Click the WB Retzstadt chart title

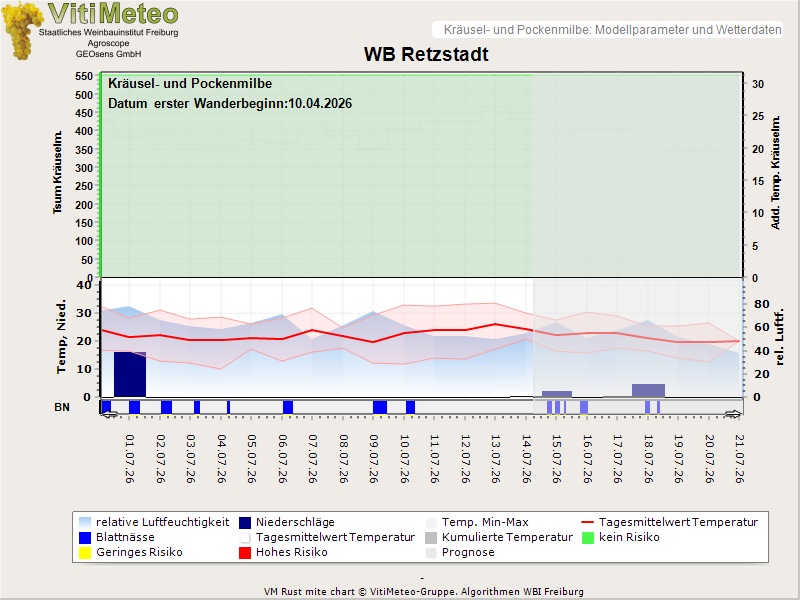coord(426,54)
